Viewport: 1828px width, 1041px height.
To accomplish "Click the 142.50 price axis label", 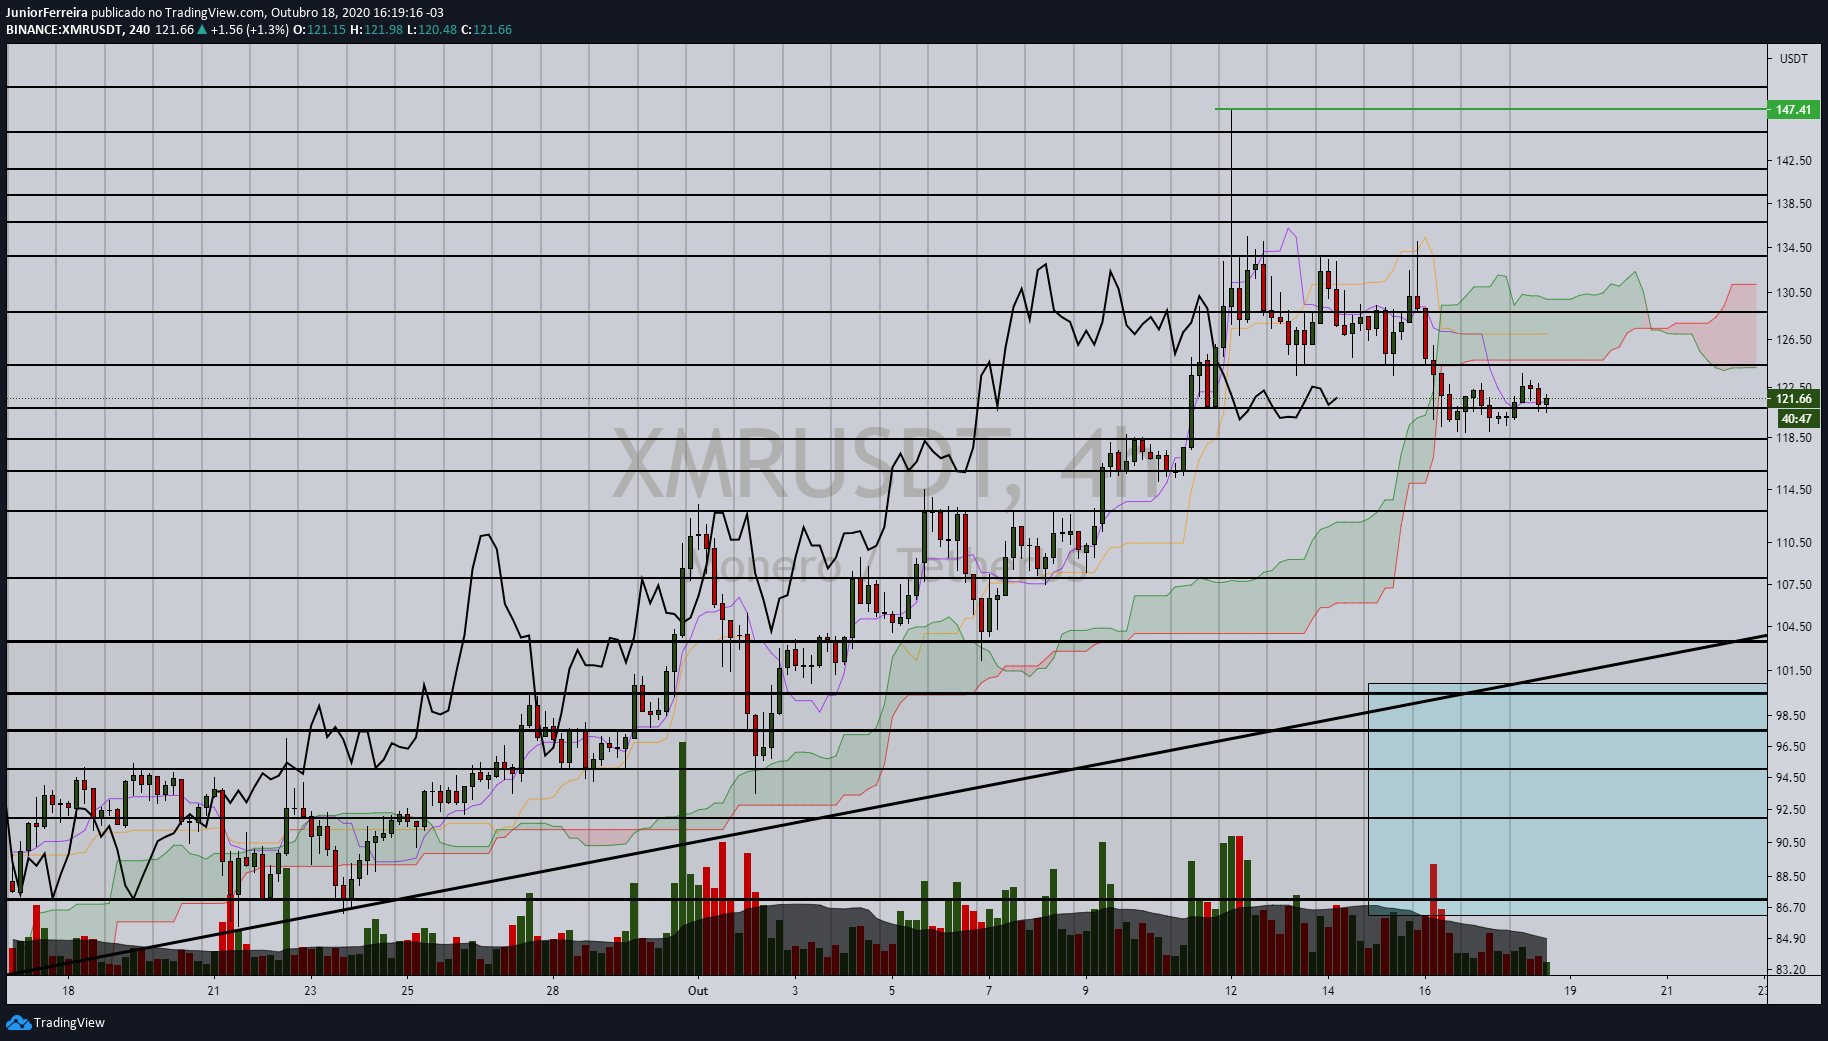I will (1793, 161).
